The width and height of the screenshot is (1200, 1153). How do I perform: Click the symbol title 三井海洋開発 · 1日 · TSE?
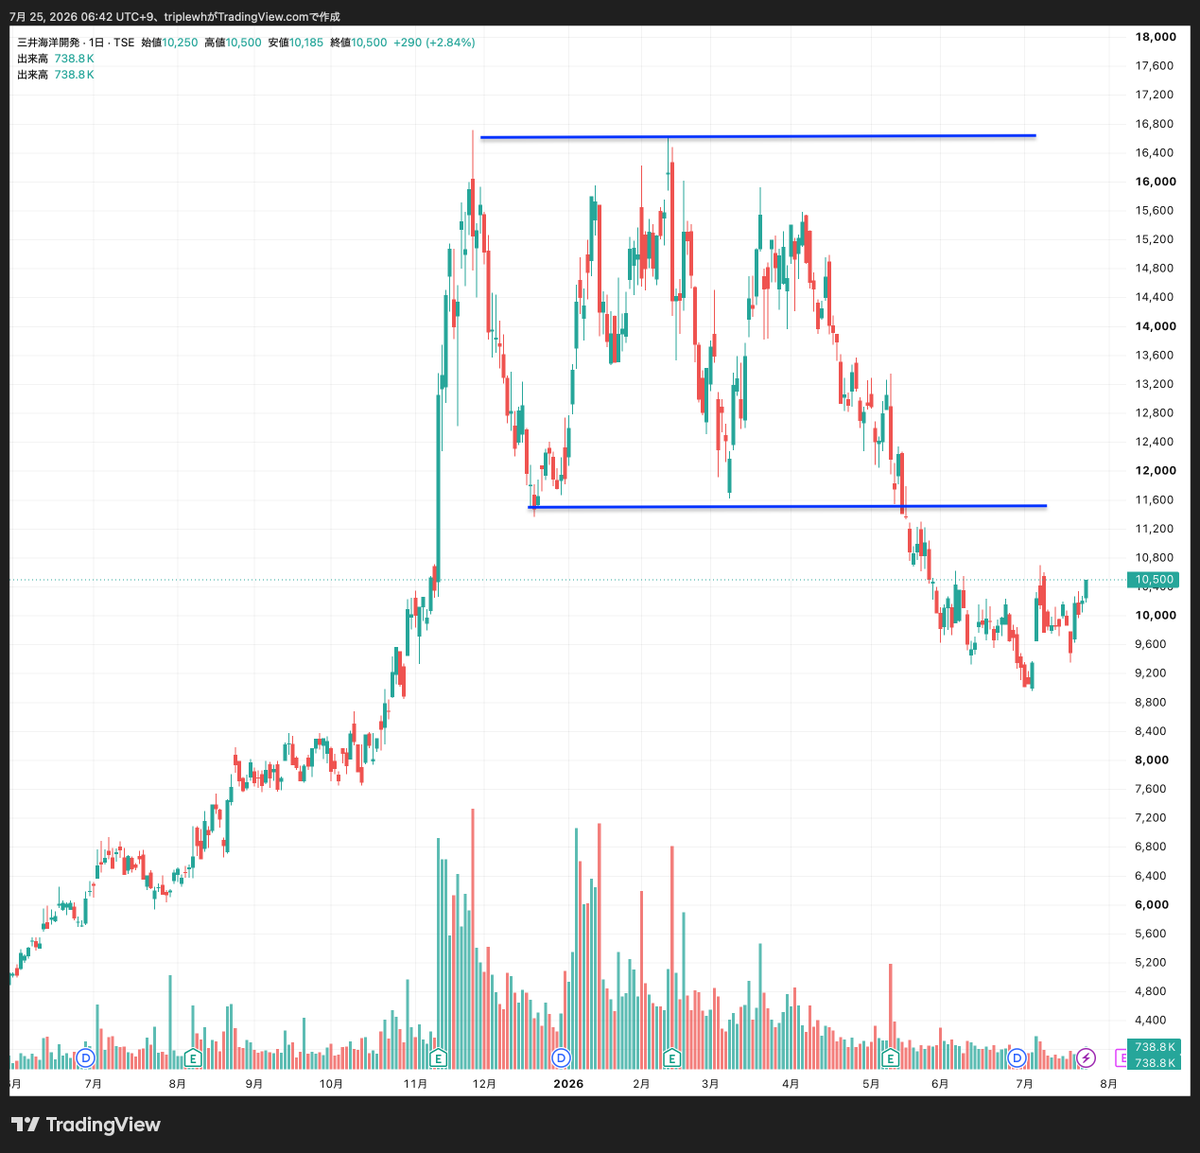[76, 43]
